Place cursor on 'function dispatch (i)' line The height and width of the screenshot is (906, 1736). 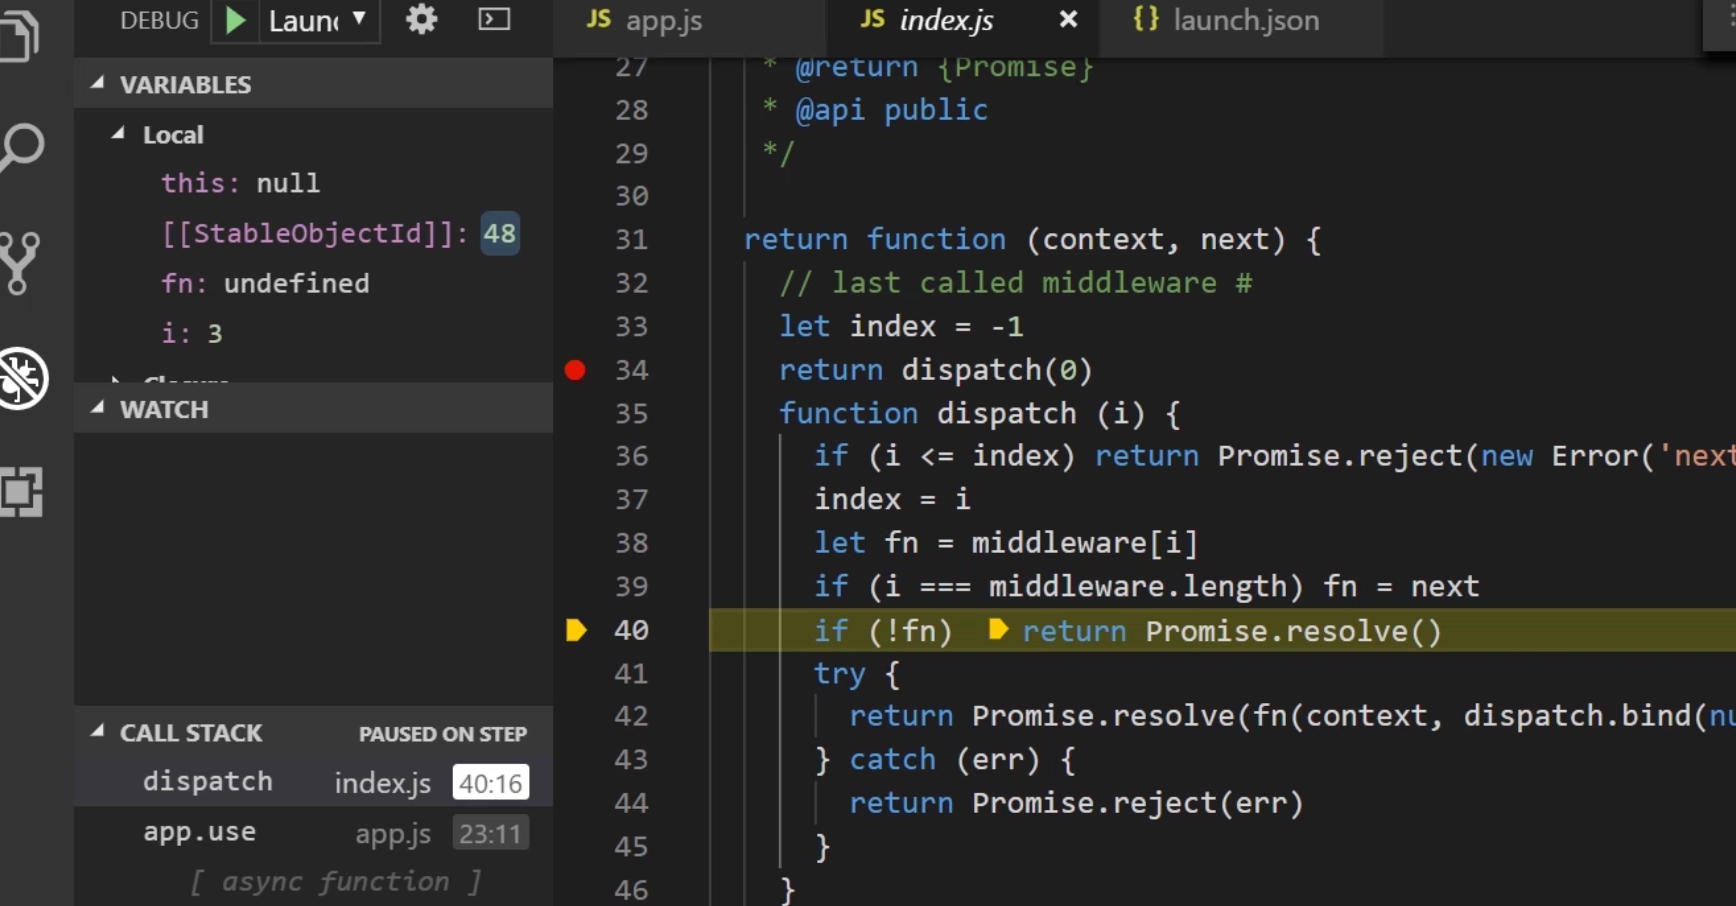point(979,413)
